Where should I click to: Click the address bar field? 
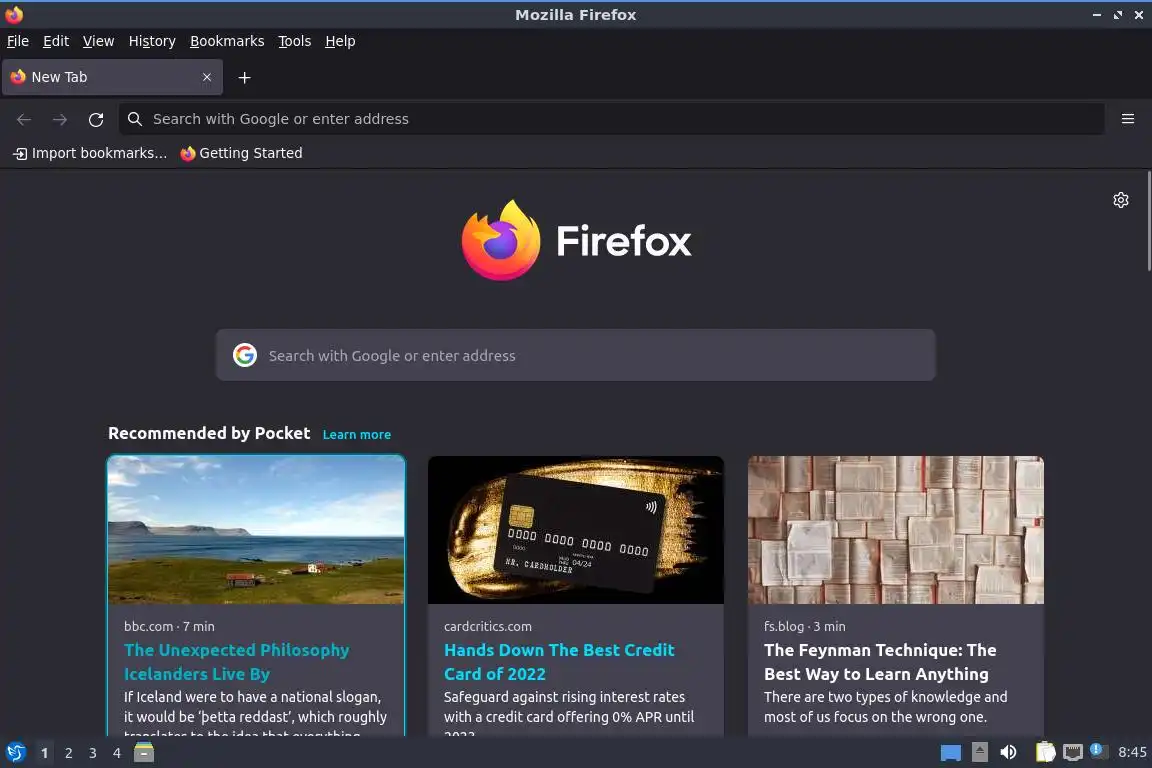click(611, 119)
